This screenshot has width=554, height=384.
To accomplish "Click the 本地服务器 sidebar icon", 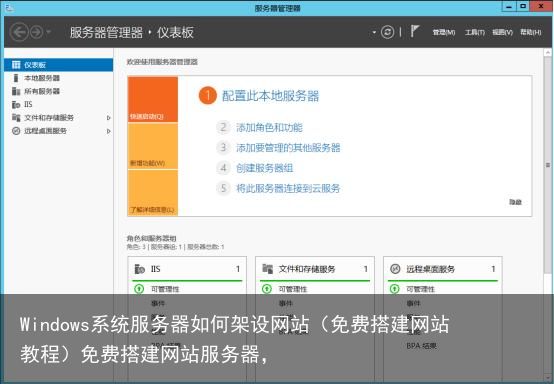I will [x=16, y=78].
